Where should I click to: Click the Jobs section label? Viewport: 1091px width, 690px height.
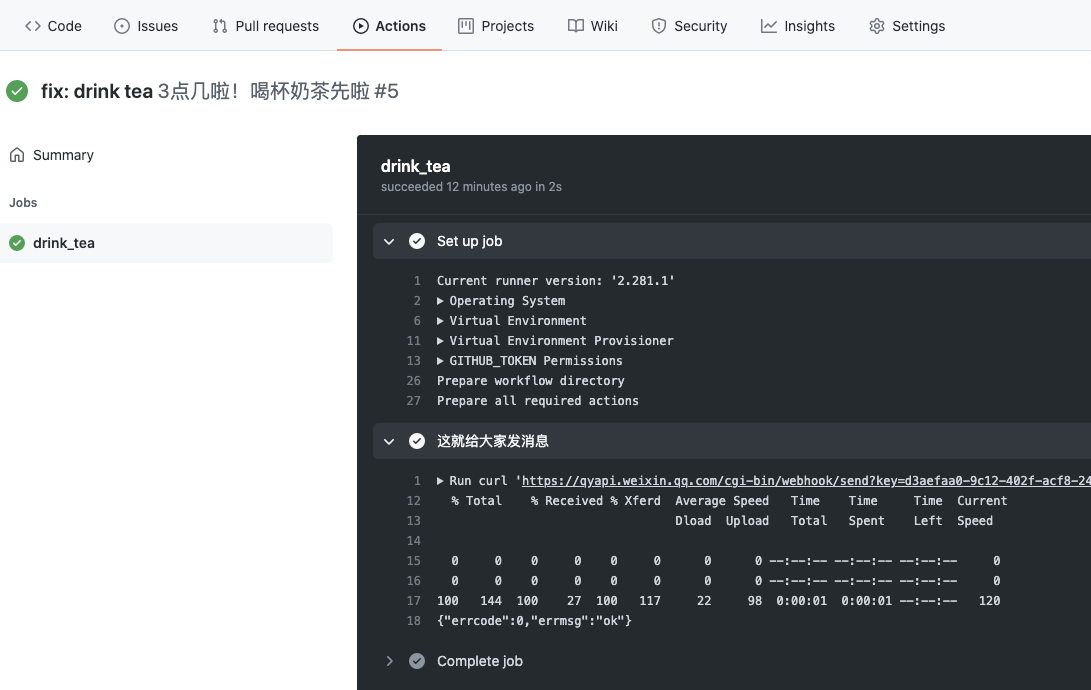pyautogui.click(x=23, y=202)
